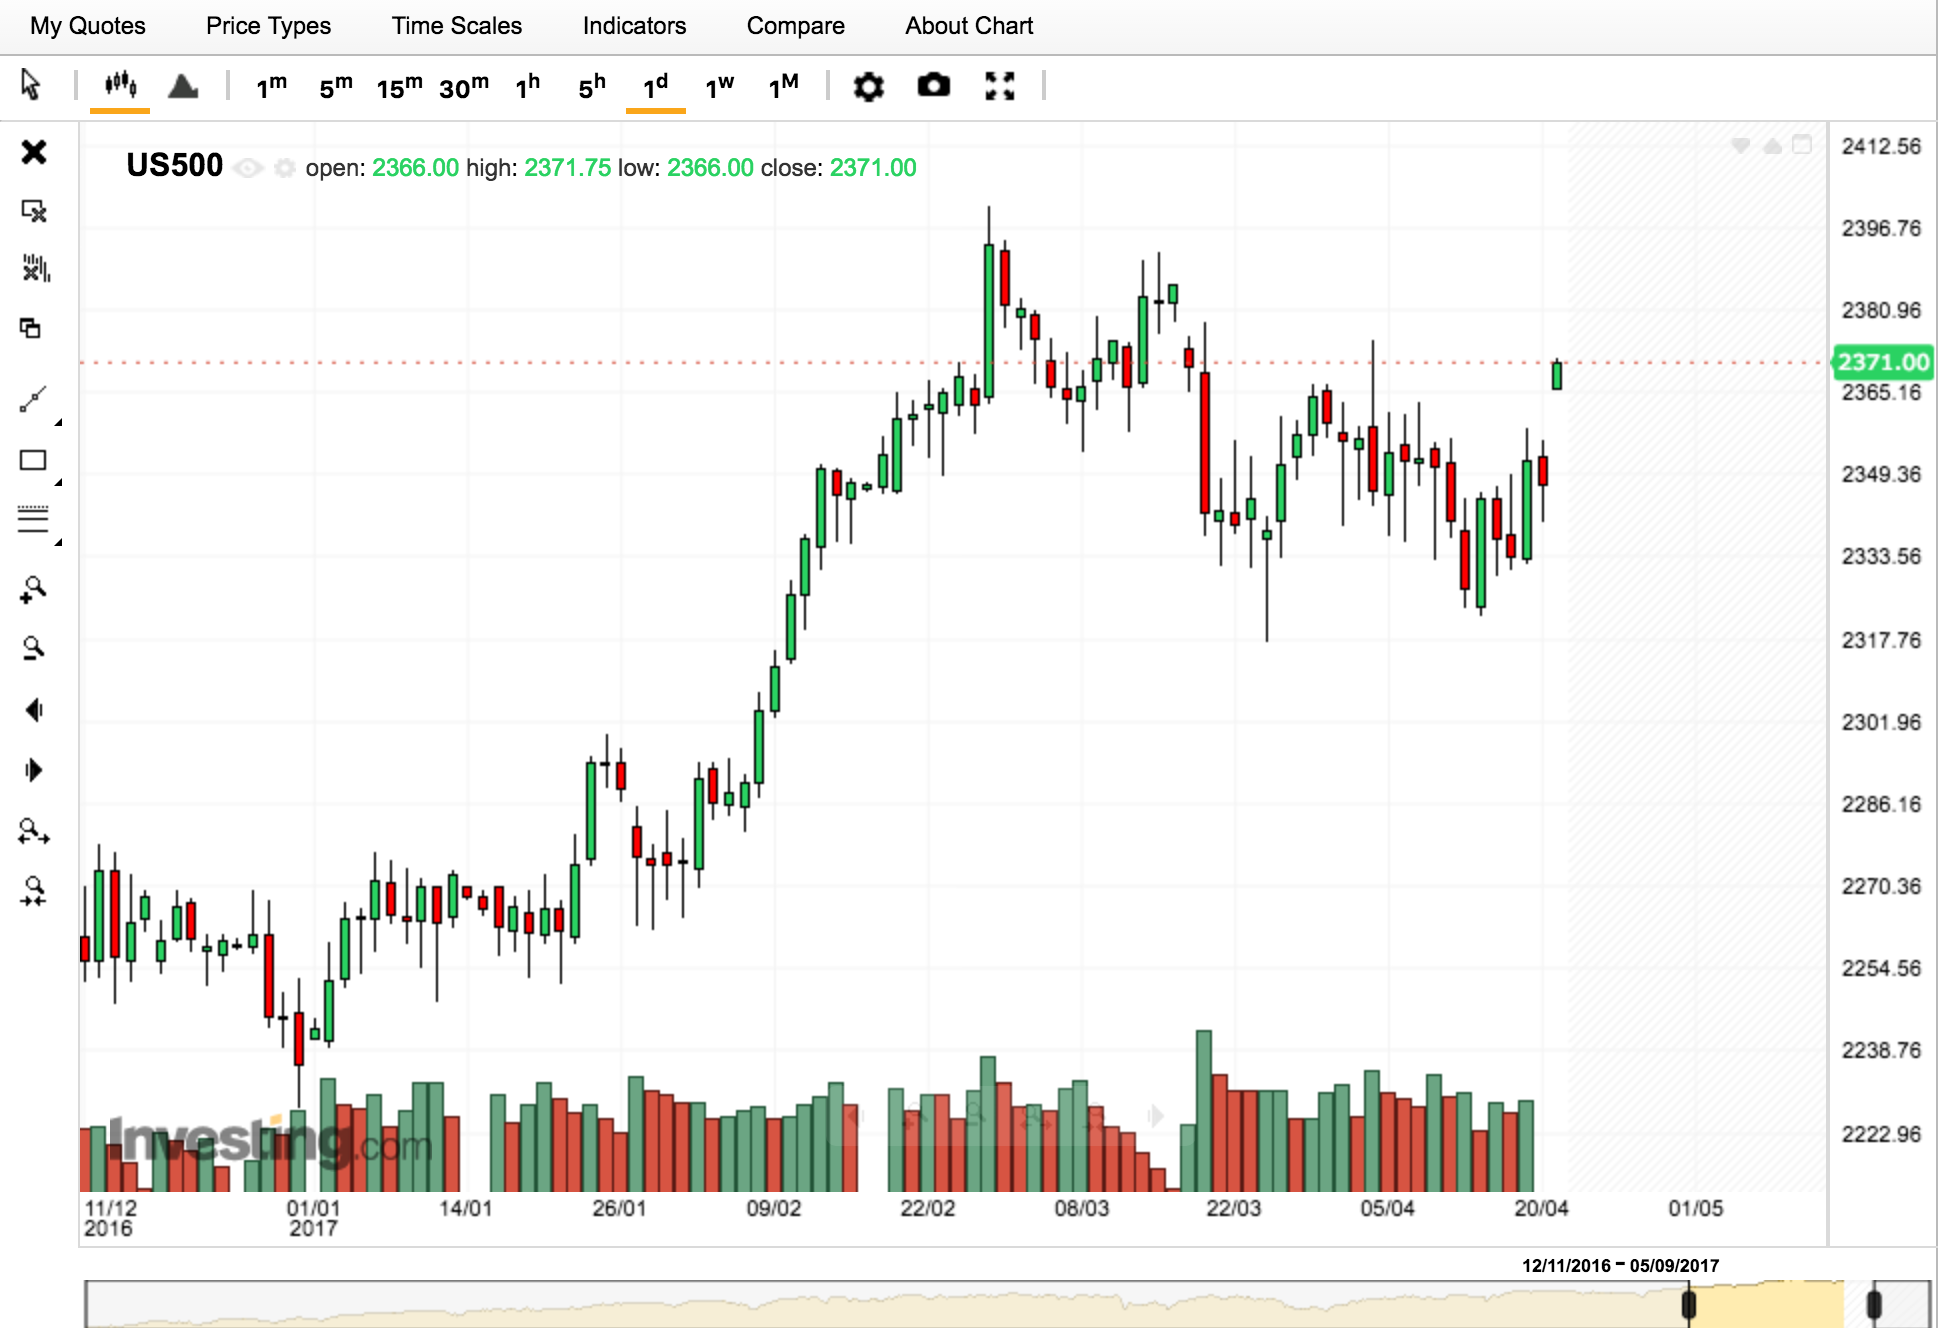Click the clone drawing icon
Viewport: 1938px width, 1328px height.
(31, 328)
